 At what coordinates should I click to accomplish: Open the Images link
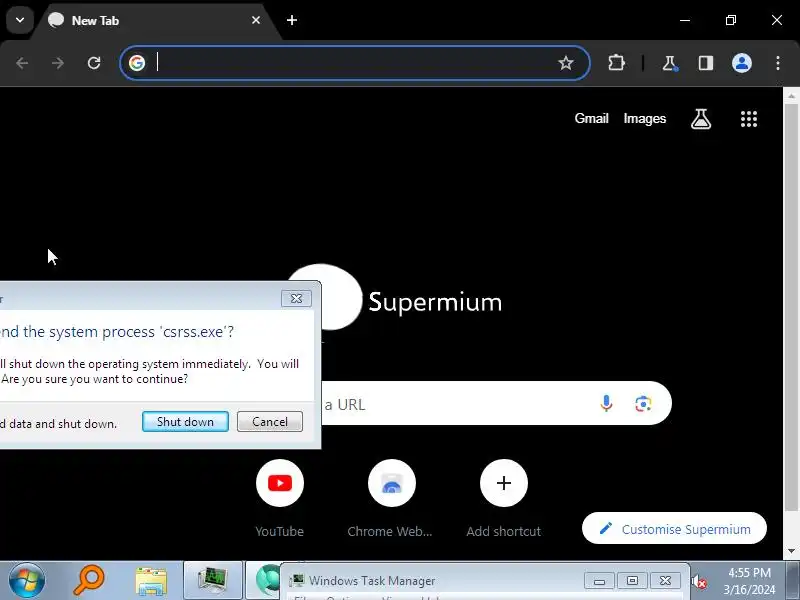click(x=644, y=118)
